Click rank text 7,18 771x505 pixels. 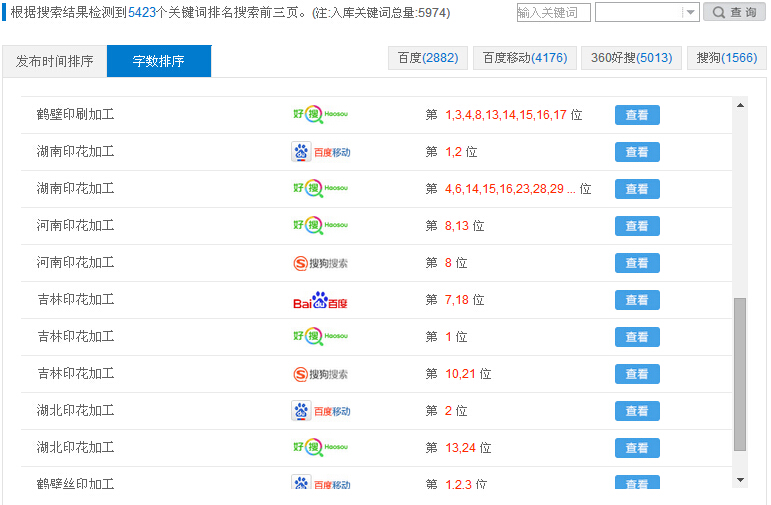tap(457, 300)
